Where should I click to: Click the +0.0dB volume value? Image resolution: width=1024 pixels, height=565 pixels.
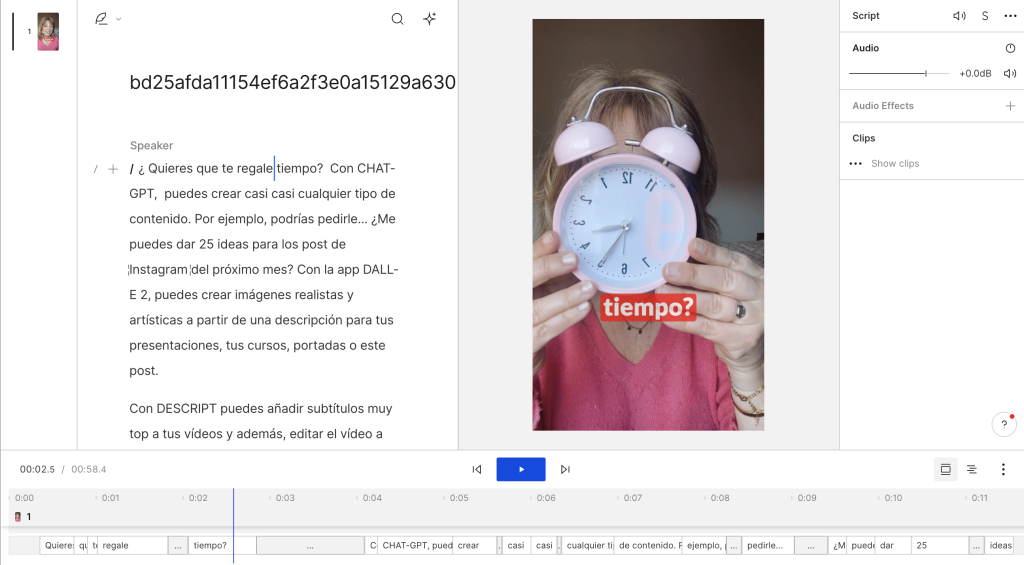[975, 73]
